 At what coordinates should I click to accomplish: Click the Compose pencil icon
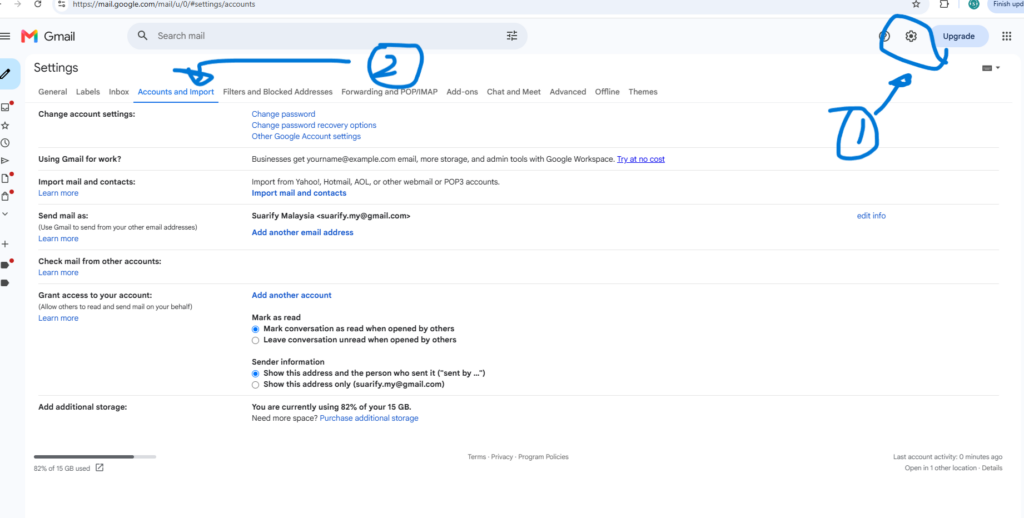click(x=6, y=74)
